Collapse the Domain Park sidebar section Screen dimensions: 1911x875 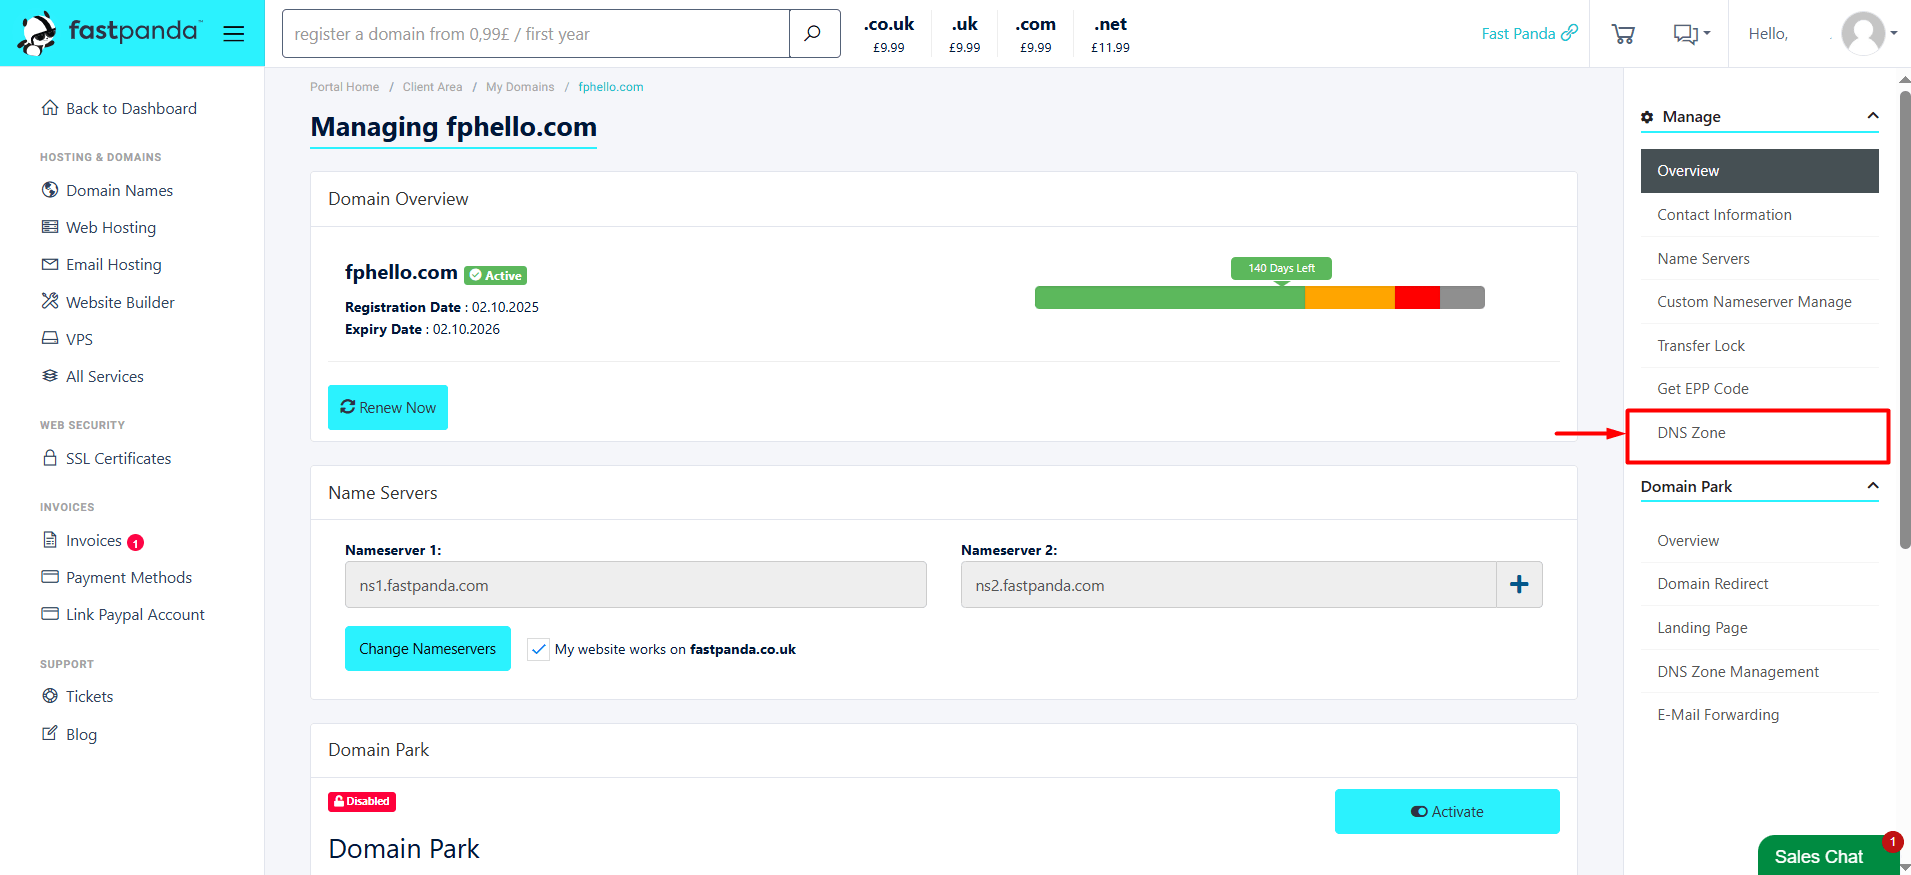[1872, 486]
